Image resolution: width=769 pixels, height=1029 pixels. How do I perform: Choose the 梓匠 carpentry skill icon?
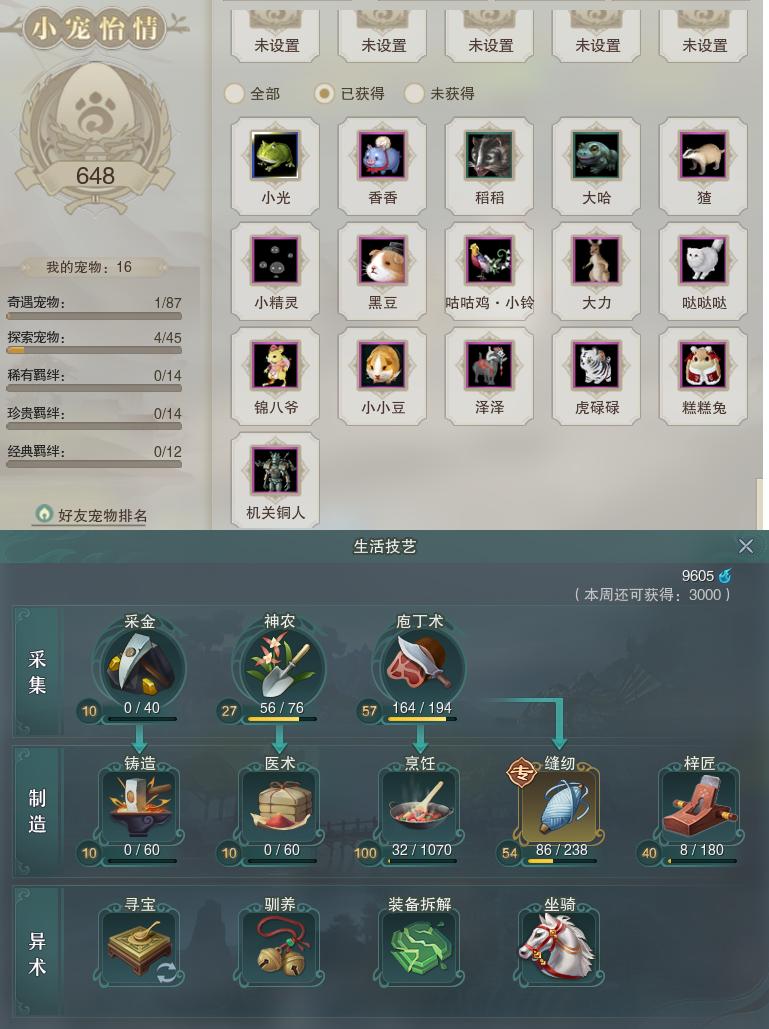coord(699,807)
